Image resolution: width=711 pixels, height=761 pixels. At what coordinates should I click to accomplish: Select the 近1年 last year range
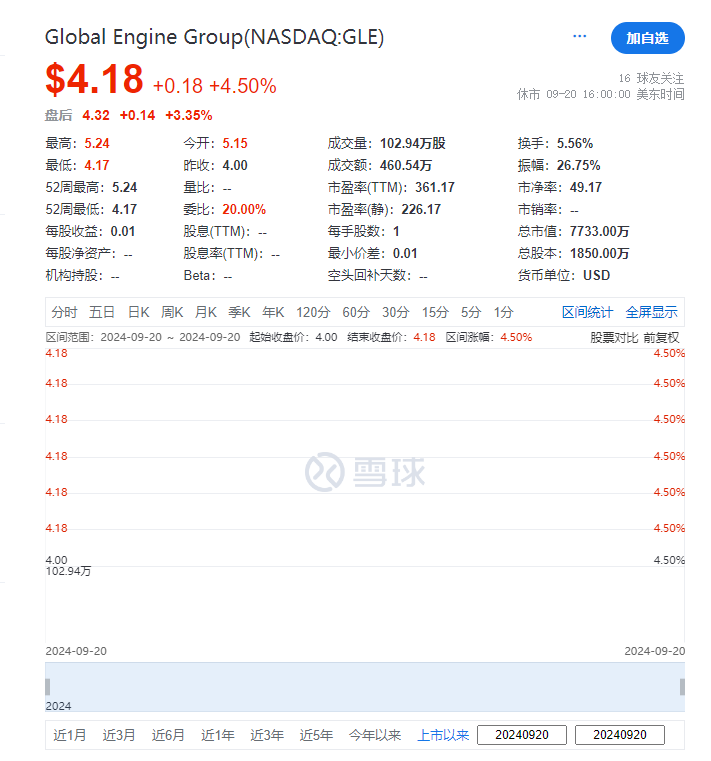(x=218, y=735)
